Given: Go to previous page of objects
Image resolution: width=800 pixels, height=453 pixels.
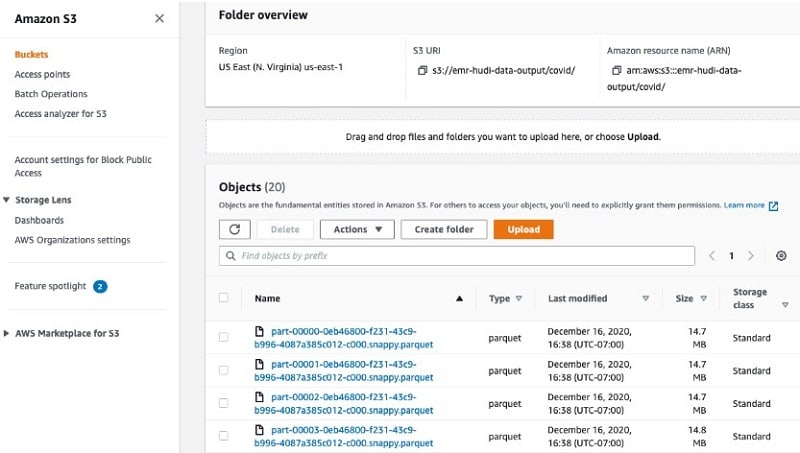Looking at the screenshot, I should coord(712,256).
